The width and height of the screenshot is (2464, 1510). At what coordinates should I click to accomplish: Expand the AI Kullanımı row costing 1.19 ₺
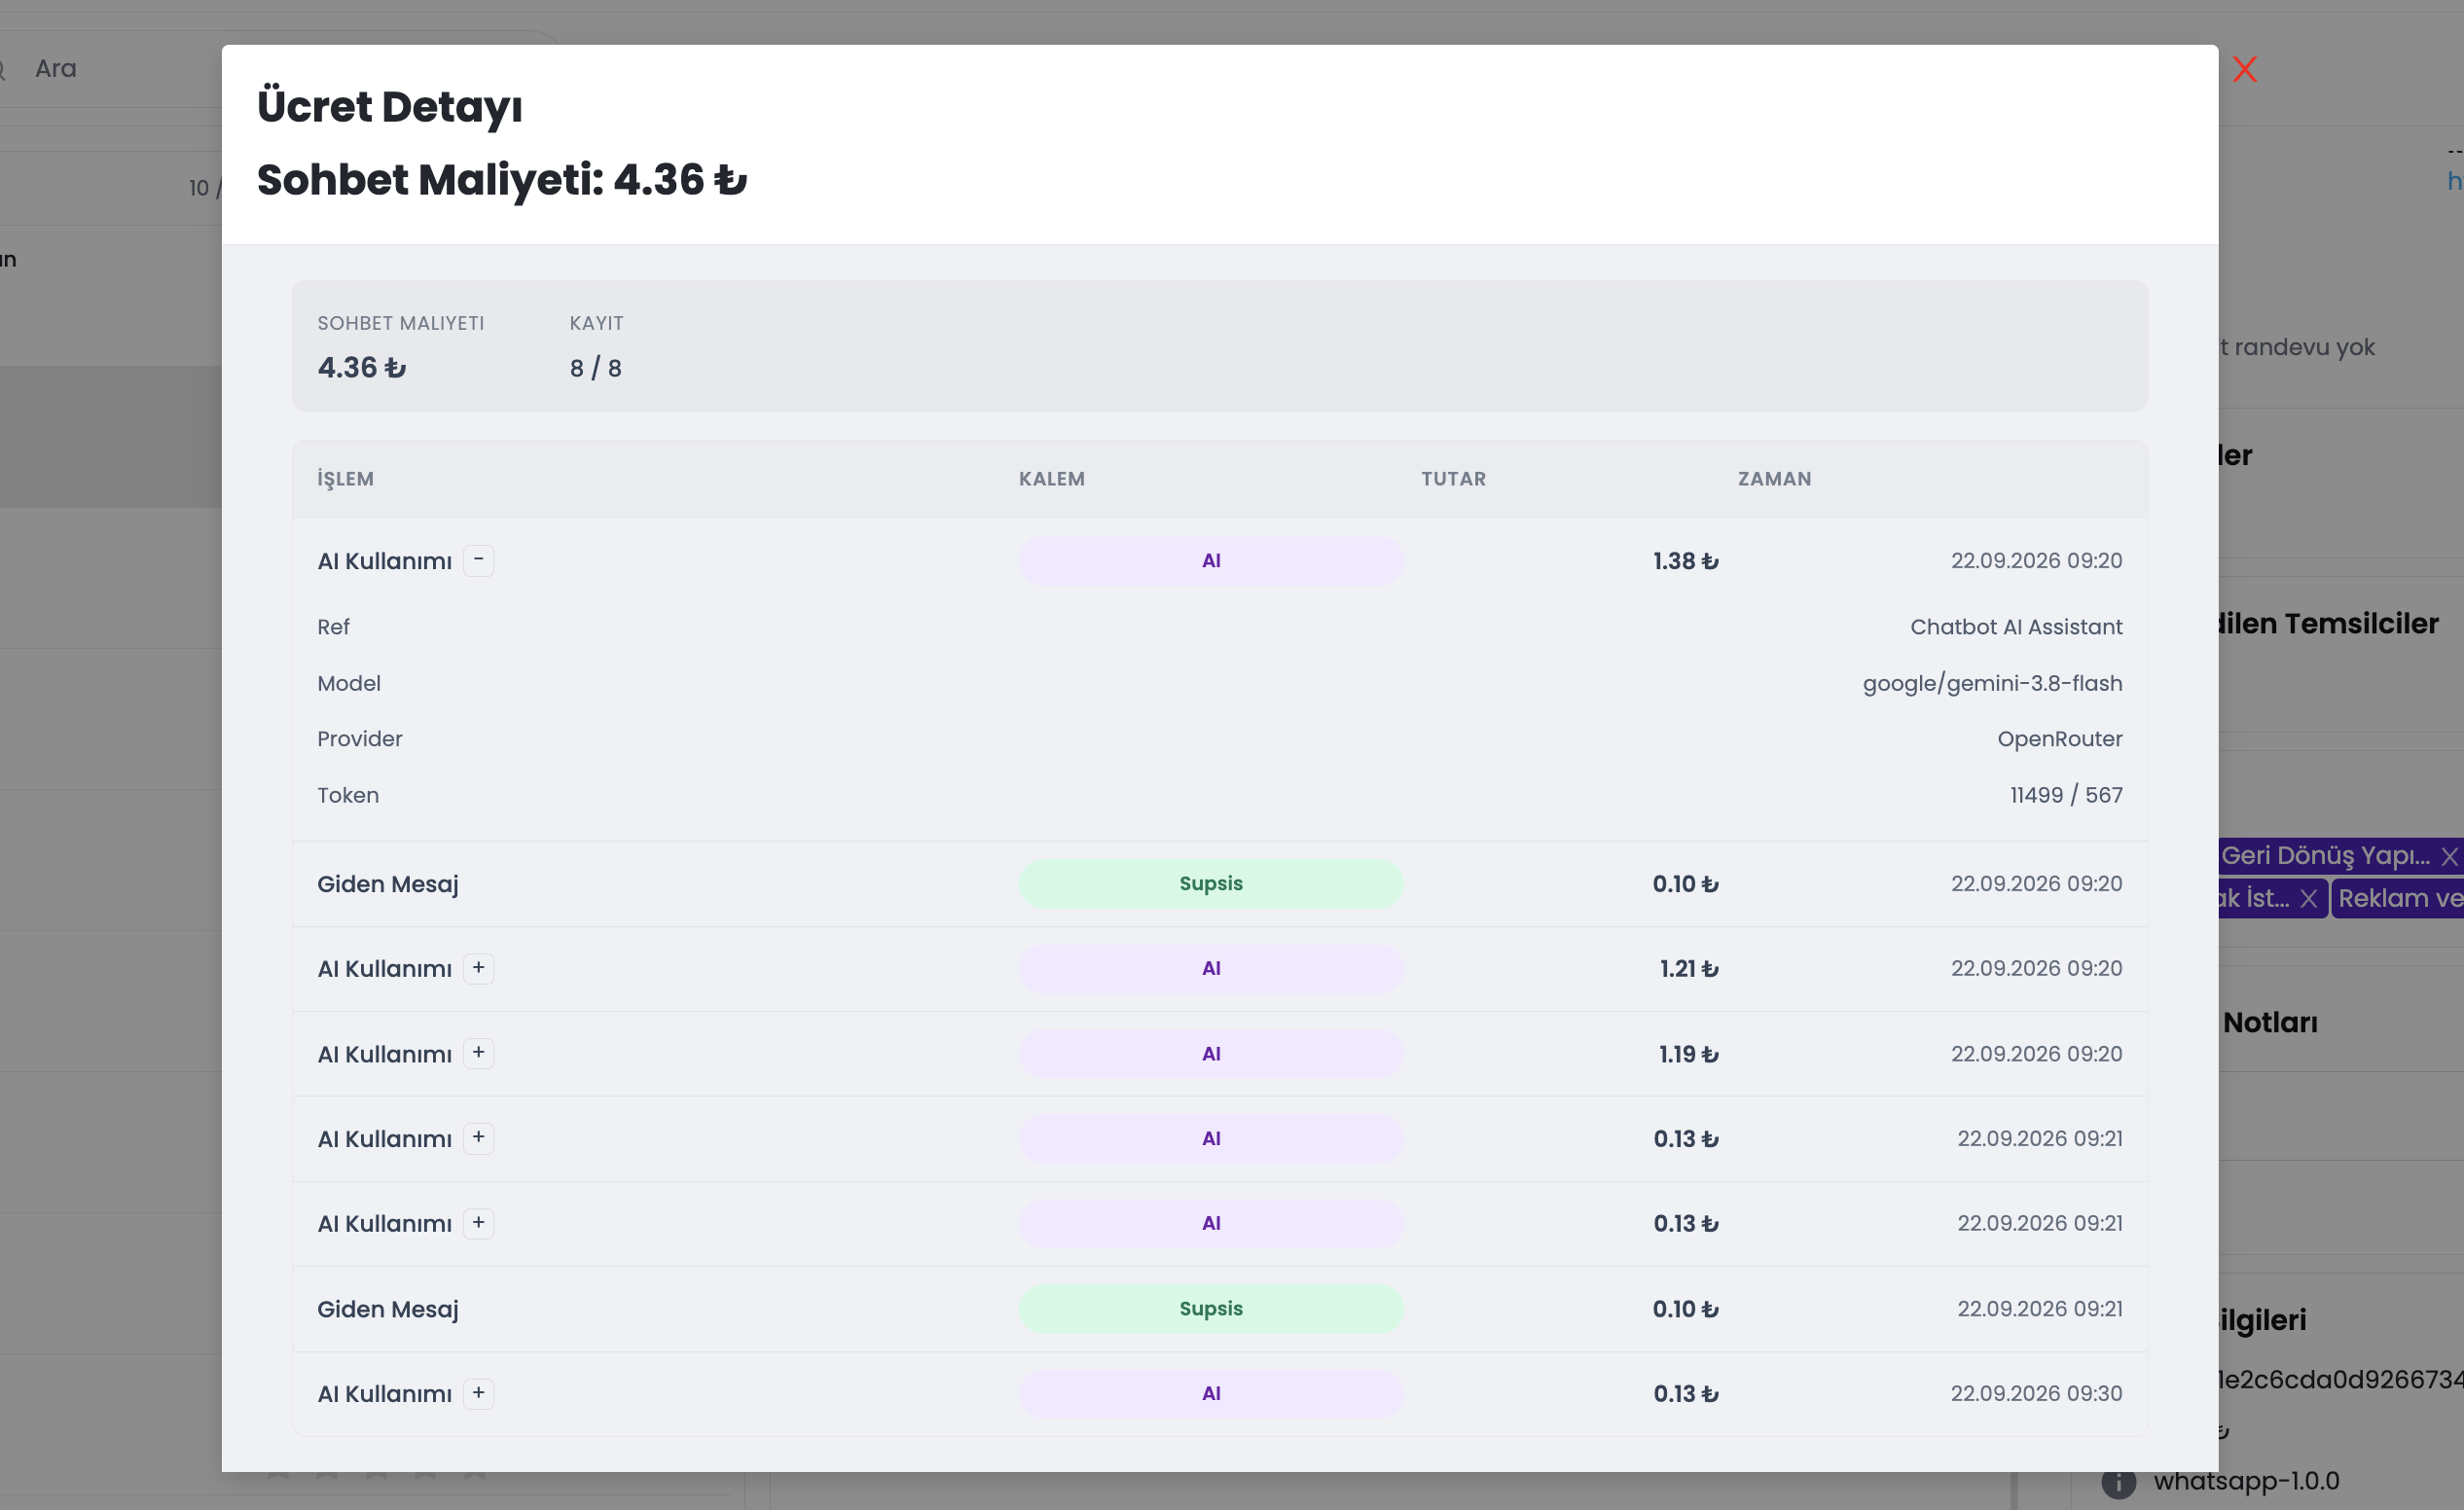(479, 1053)
